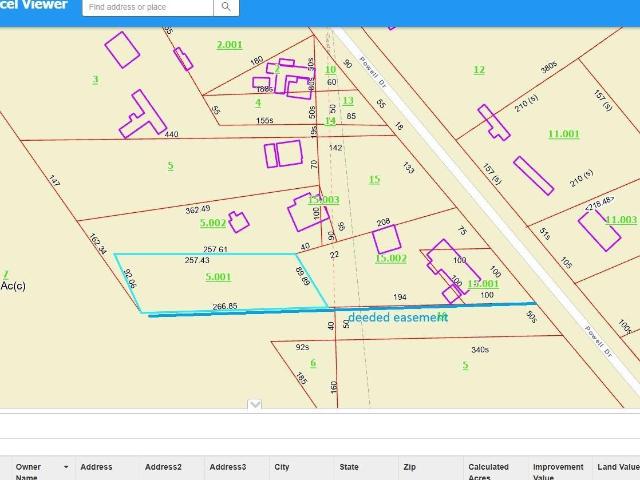
Task: Click the Improvement Value column header
Action: pyautogui.click(x=560, y=471)
